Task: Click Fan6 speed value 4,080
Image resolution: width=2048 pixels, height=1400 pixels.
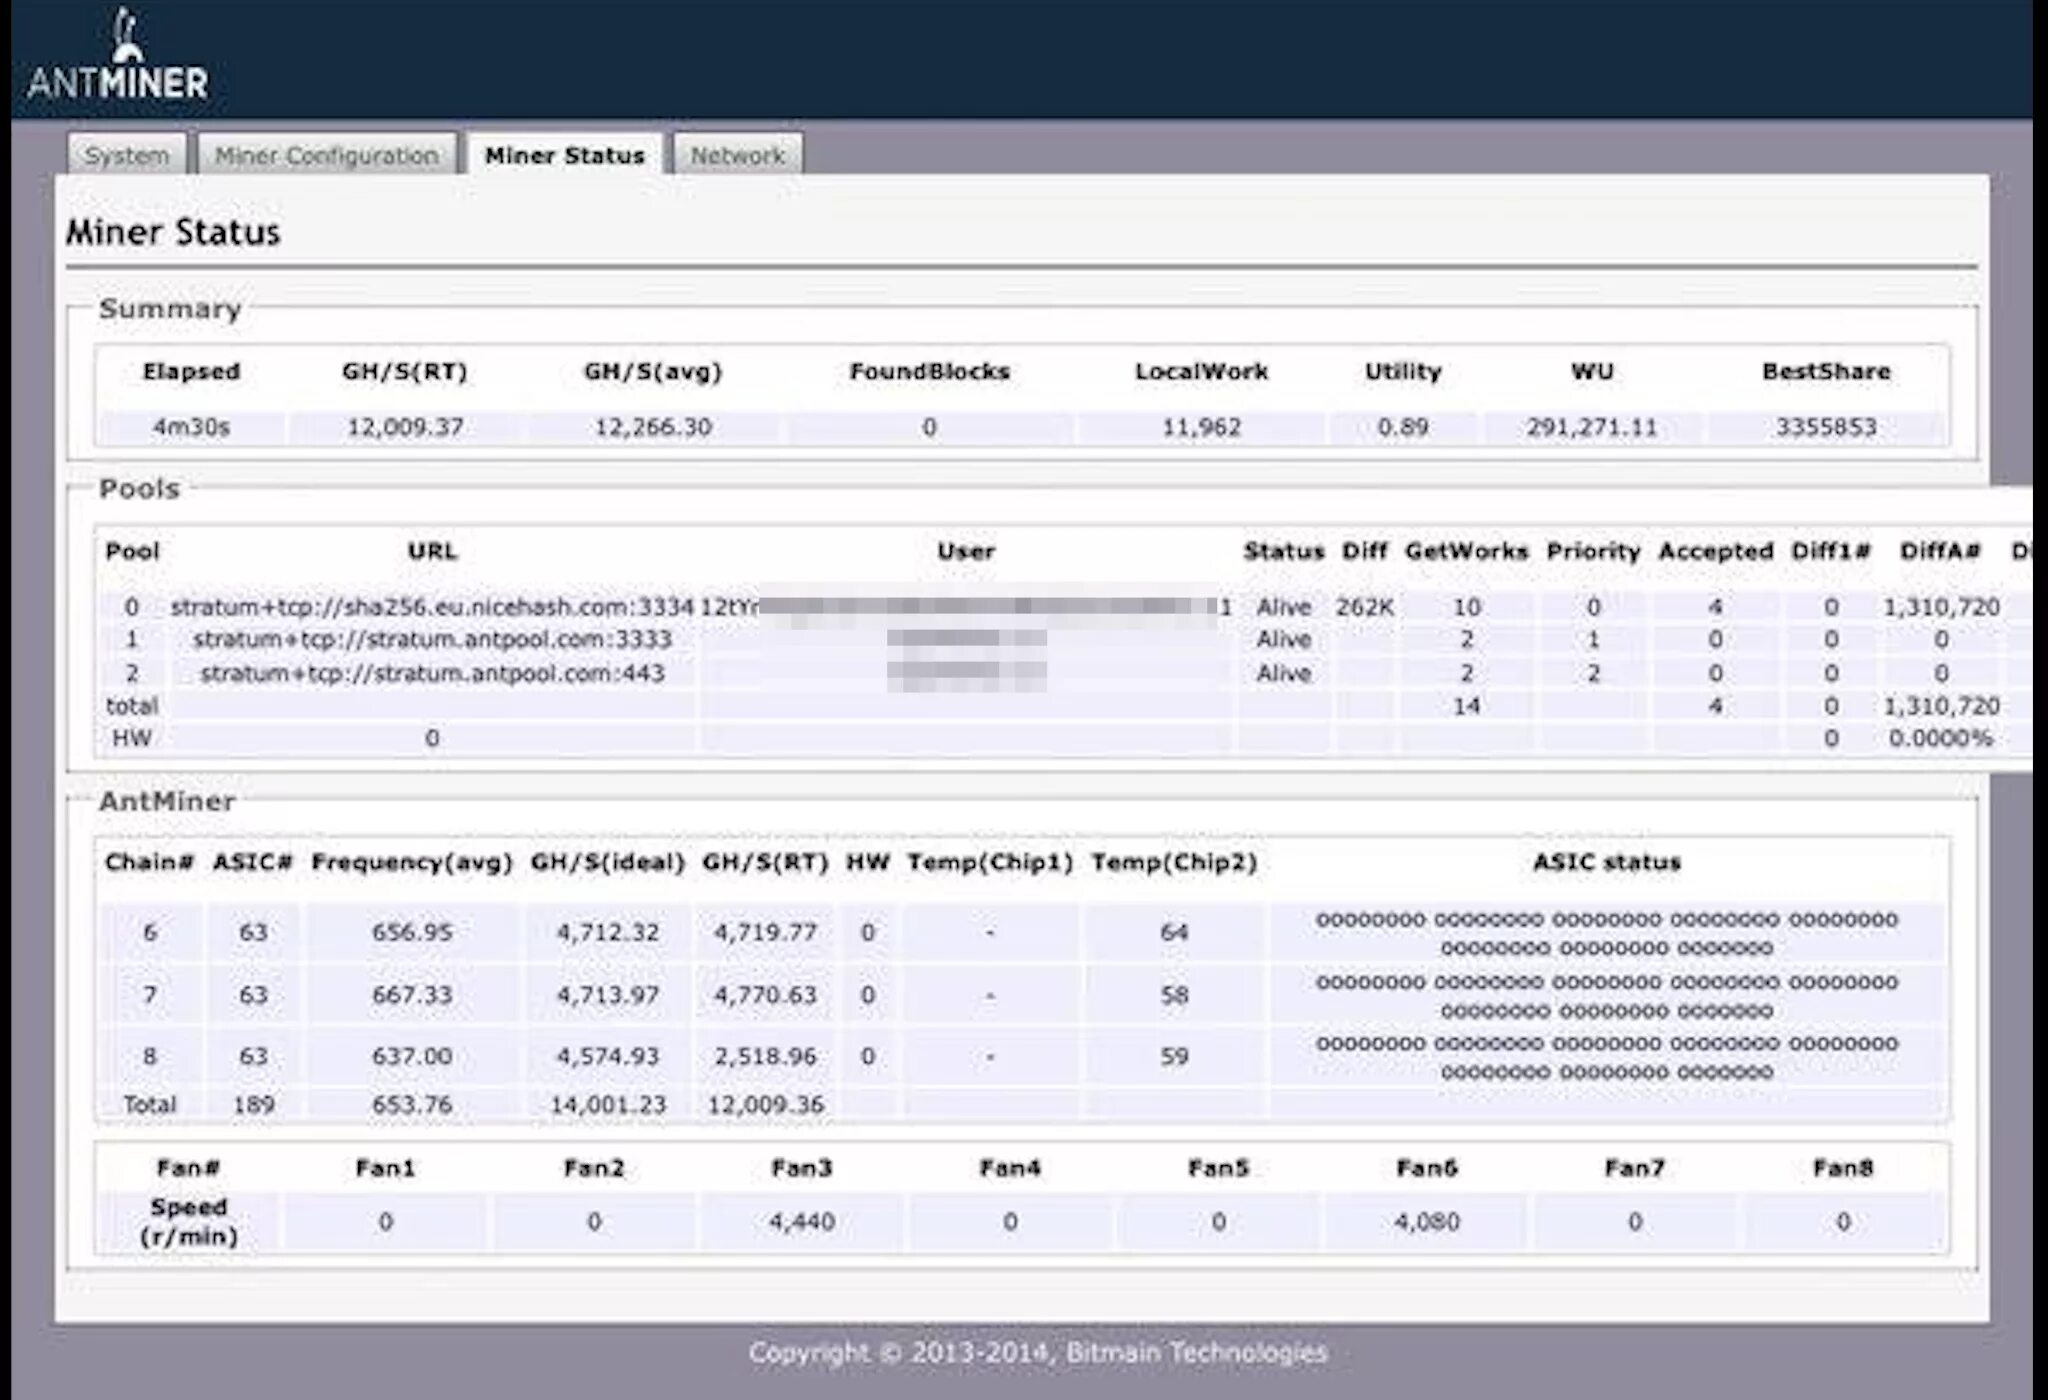Action: [x=1427, y=1222]
